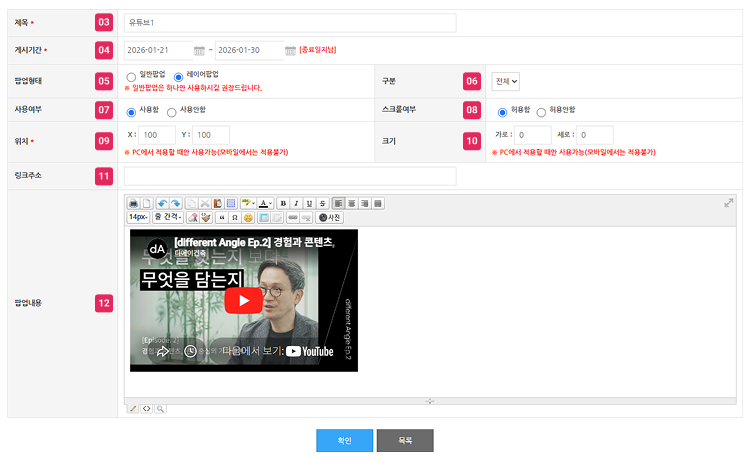Click the insert table icon

point(264,218)
